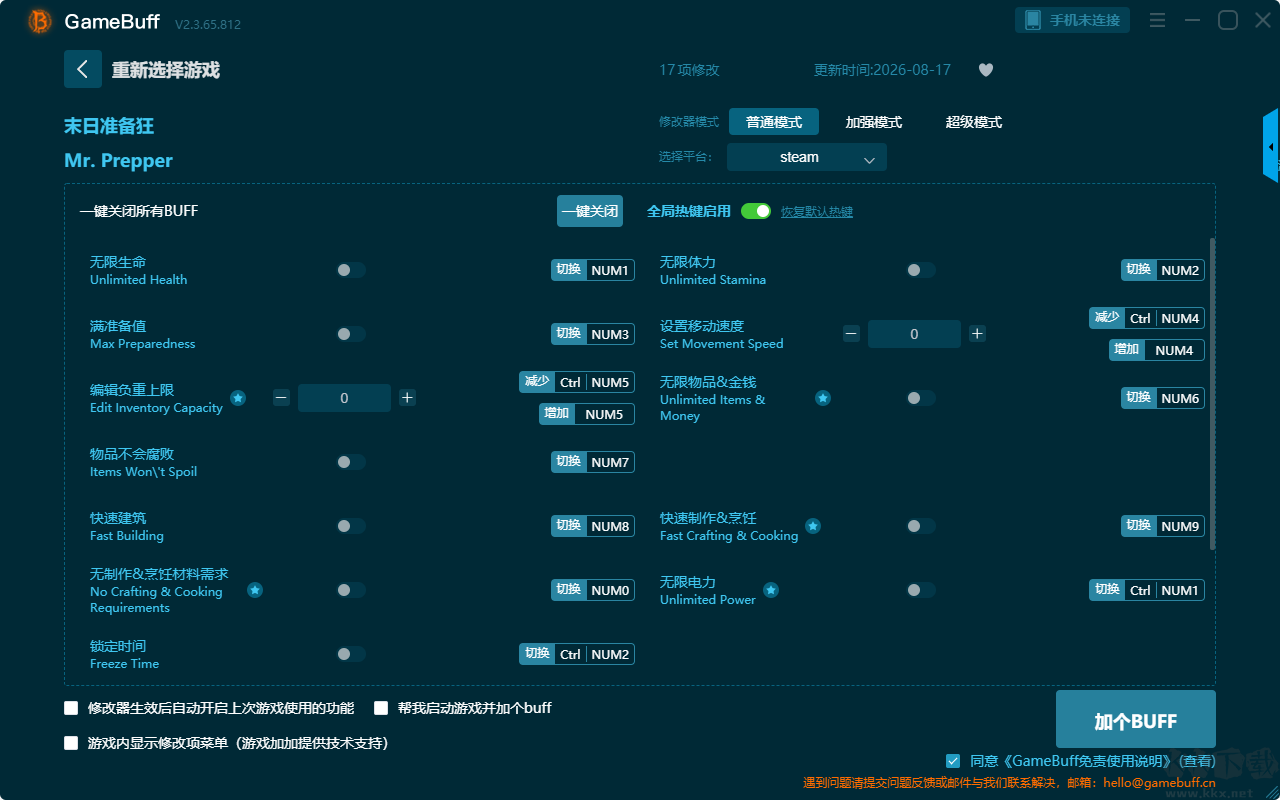Viewport: 1280px width, 800px height.
Task: Click Ctrl NUM4 decrease hotkey for Movement Speed
Action: point(1147,318)
